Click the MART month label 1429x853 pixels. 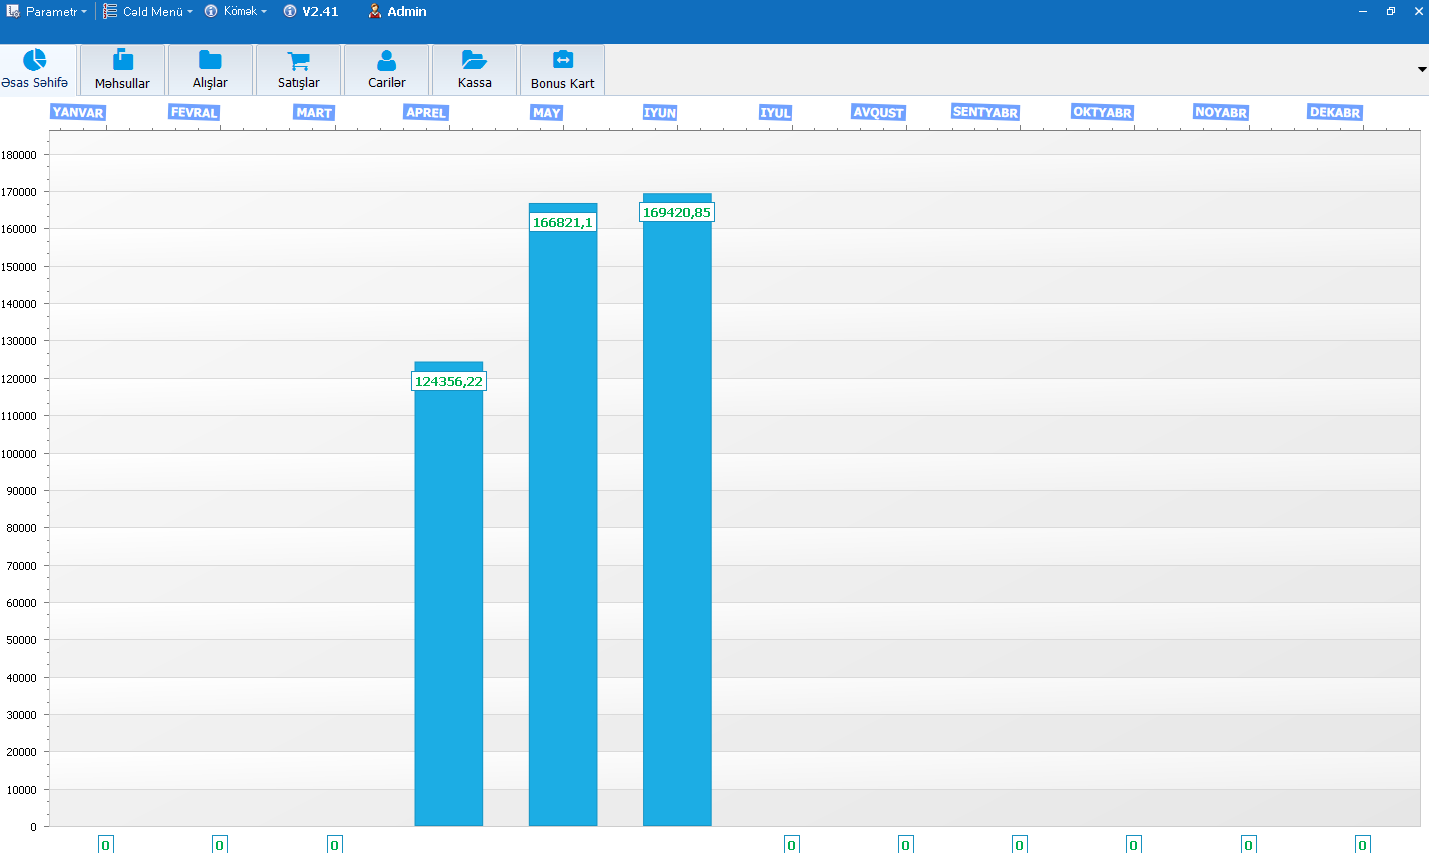point(314,112)
